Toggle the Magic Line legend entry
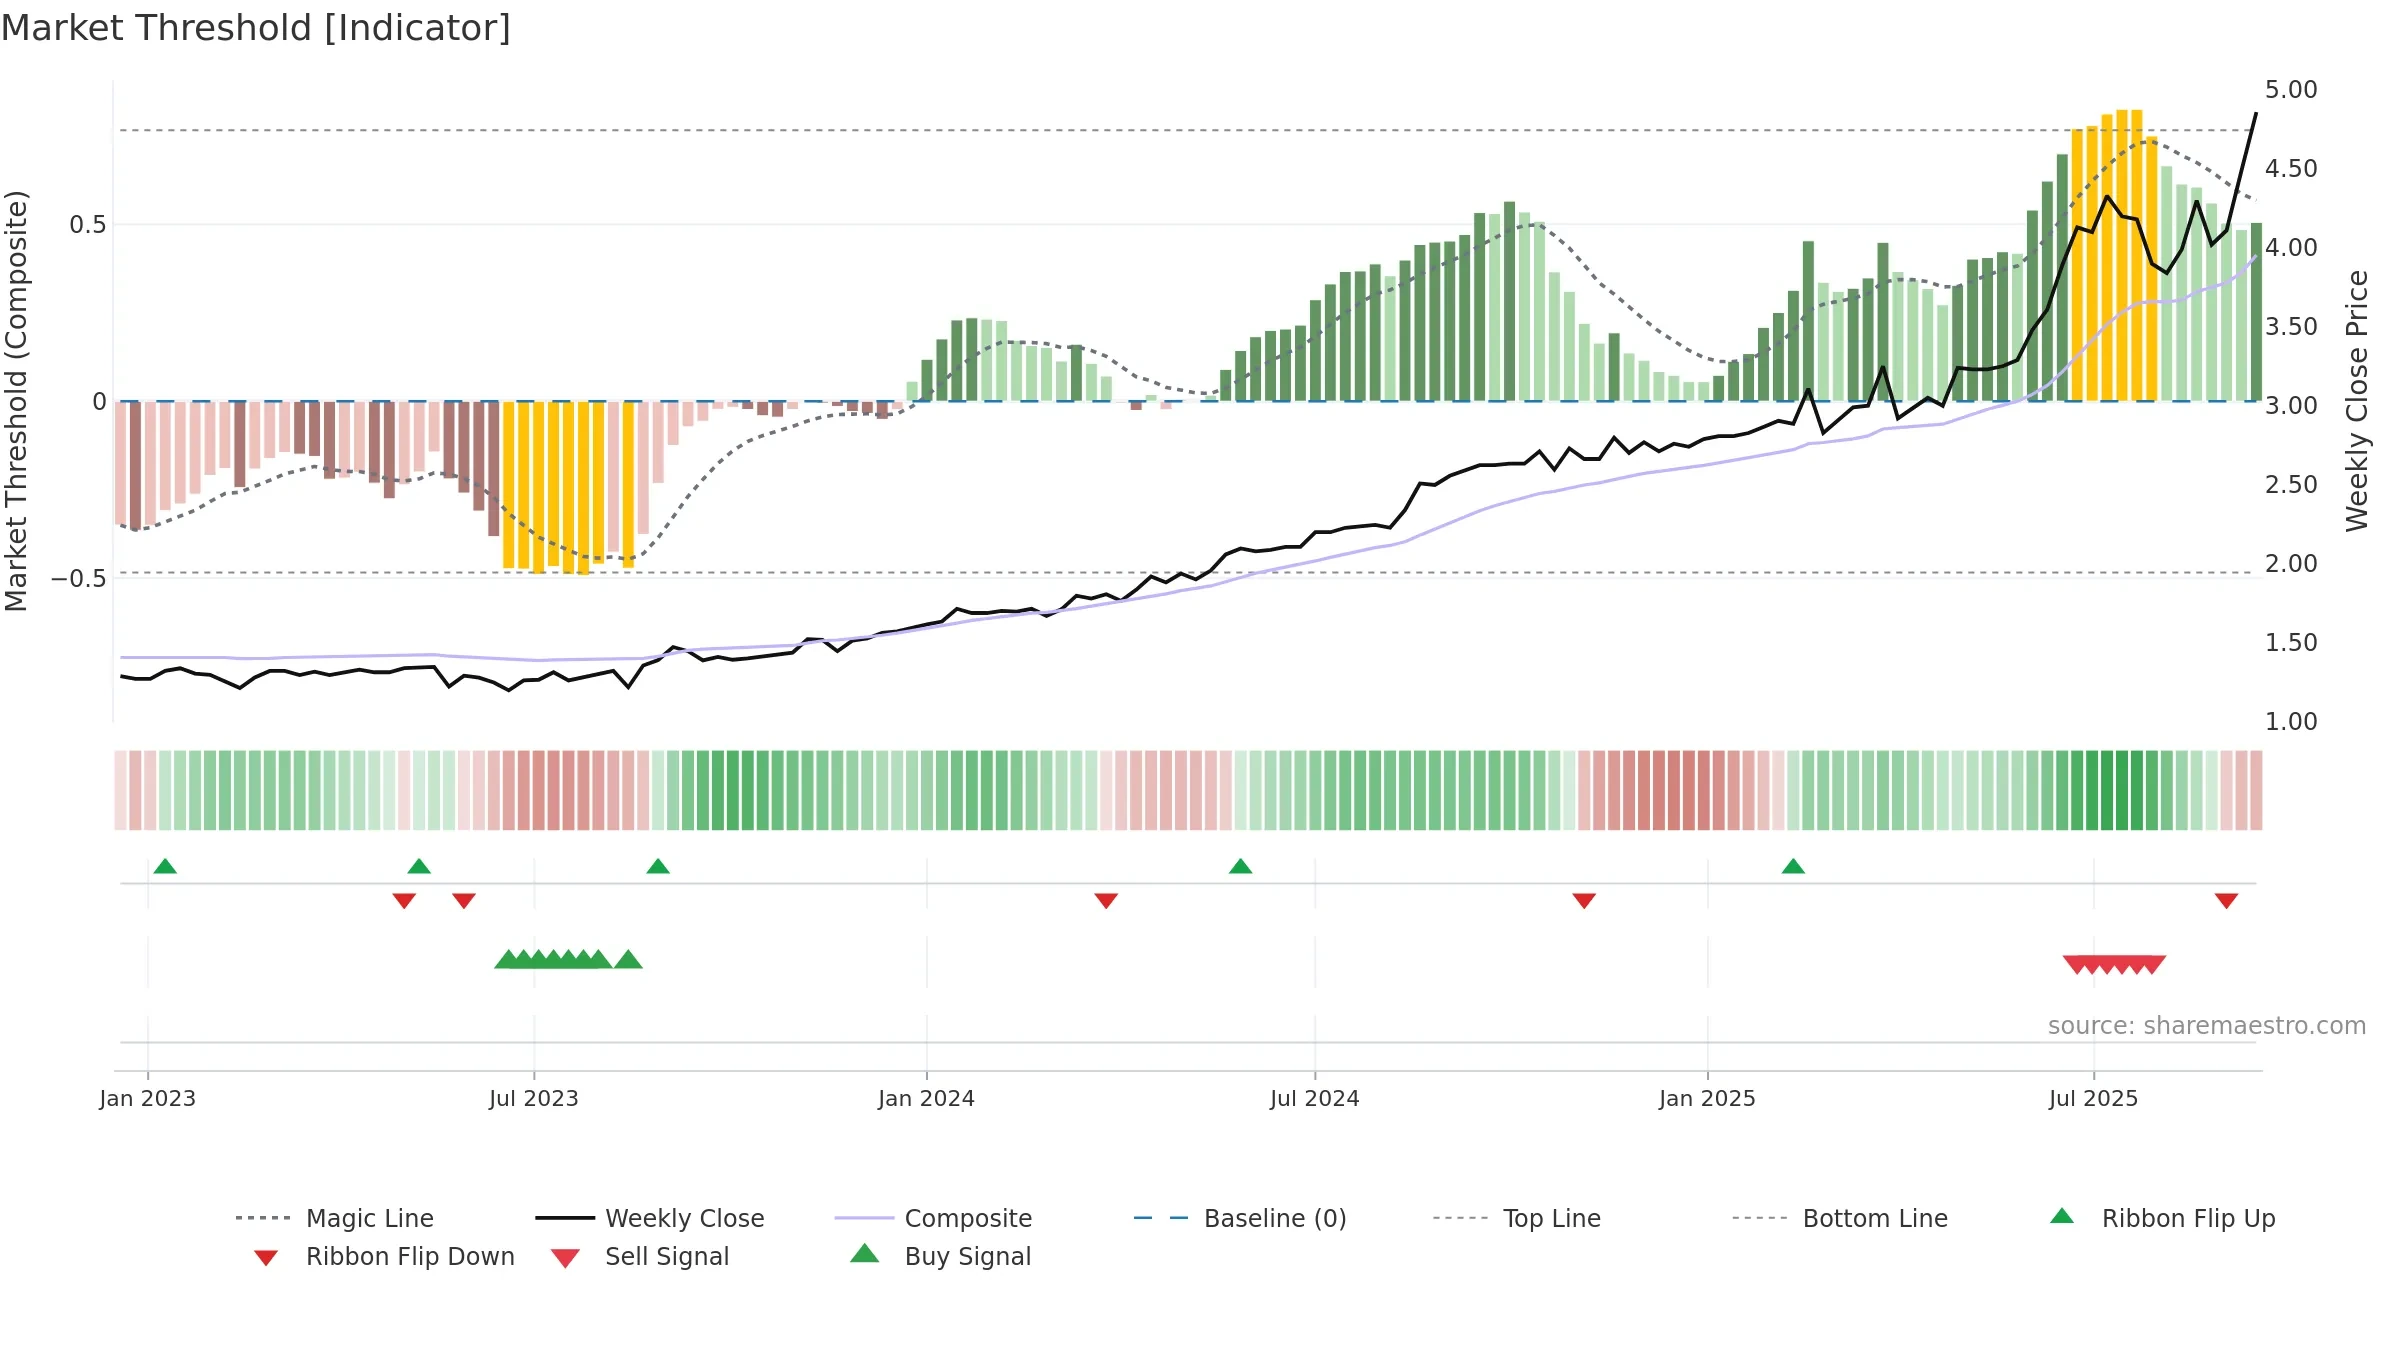 334,1218
